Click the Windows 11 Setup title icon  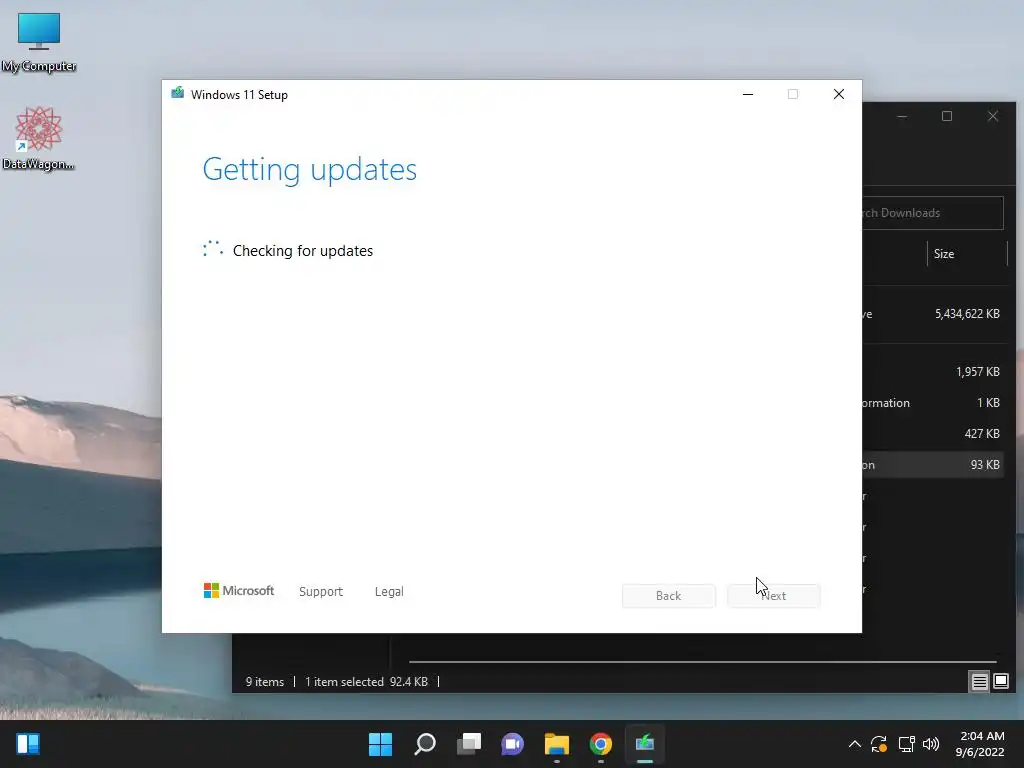pos(177,93)
